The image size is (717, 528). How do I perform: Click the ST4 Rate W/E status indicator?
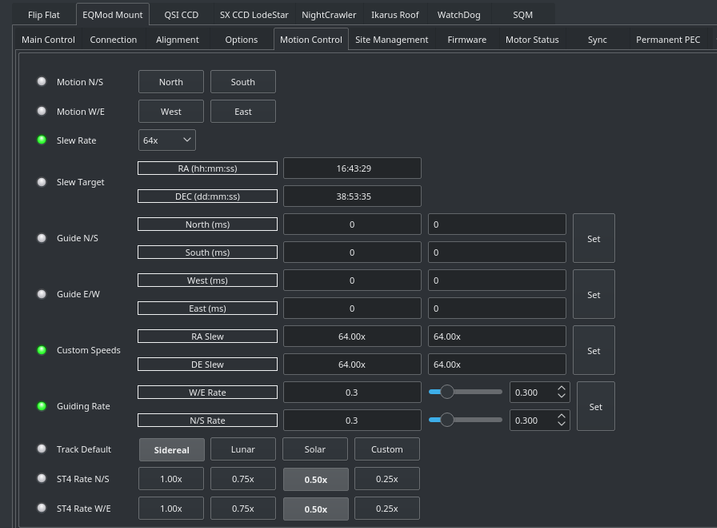[42, 508]
